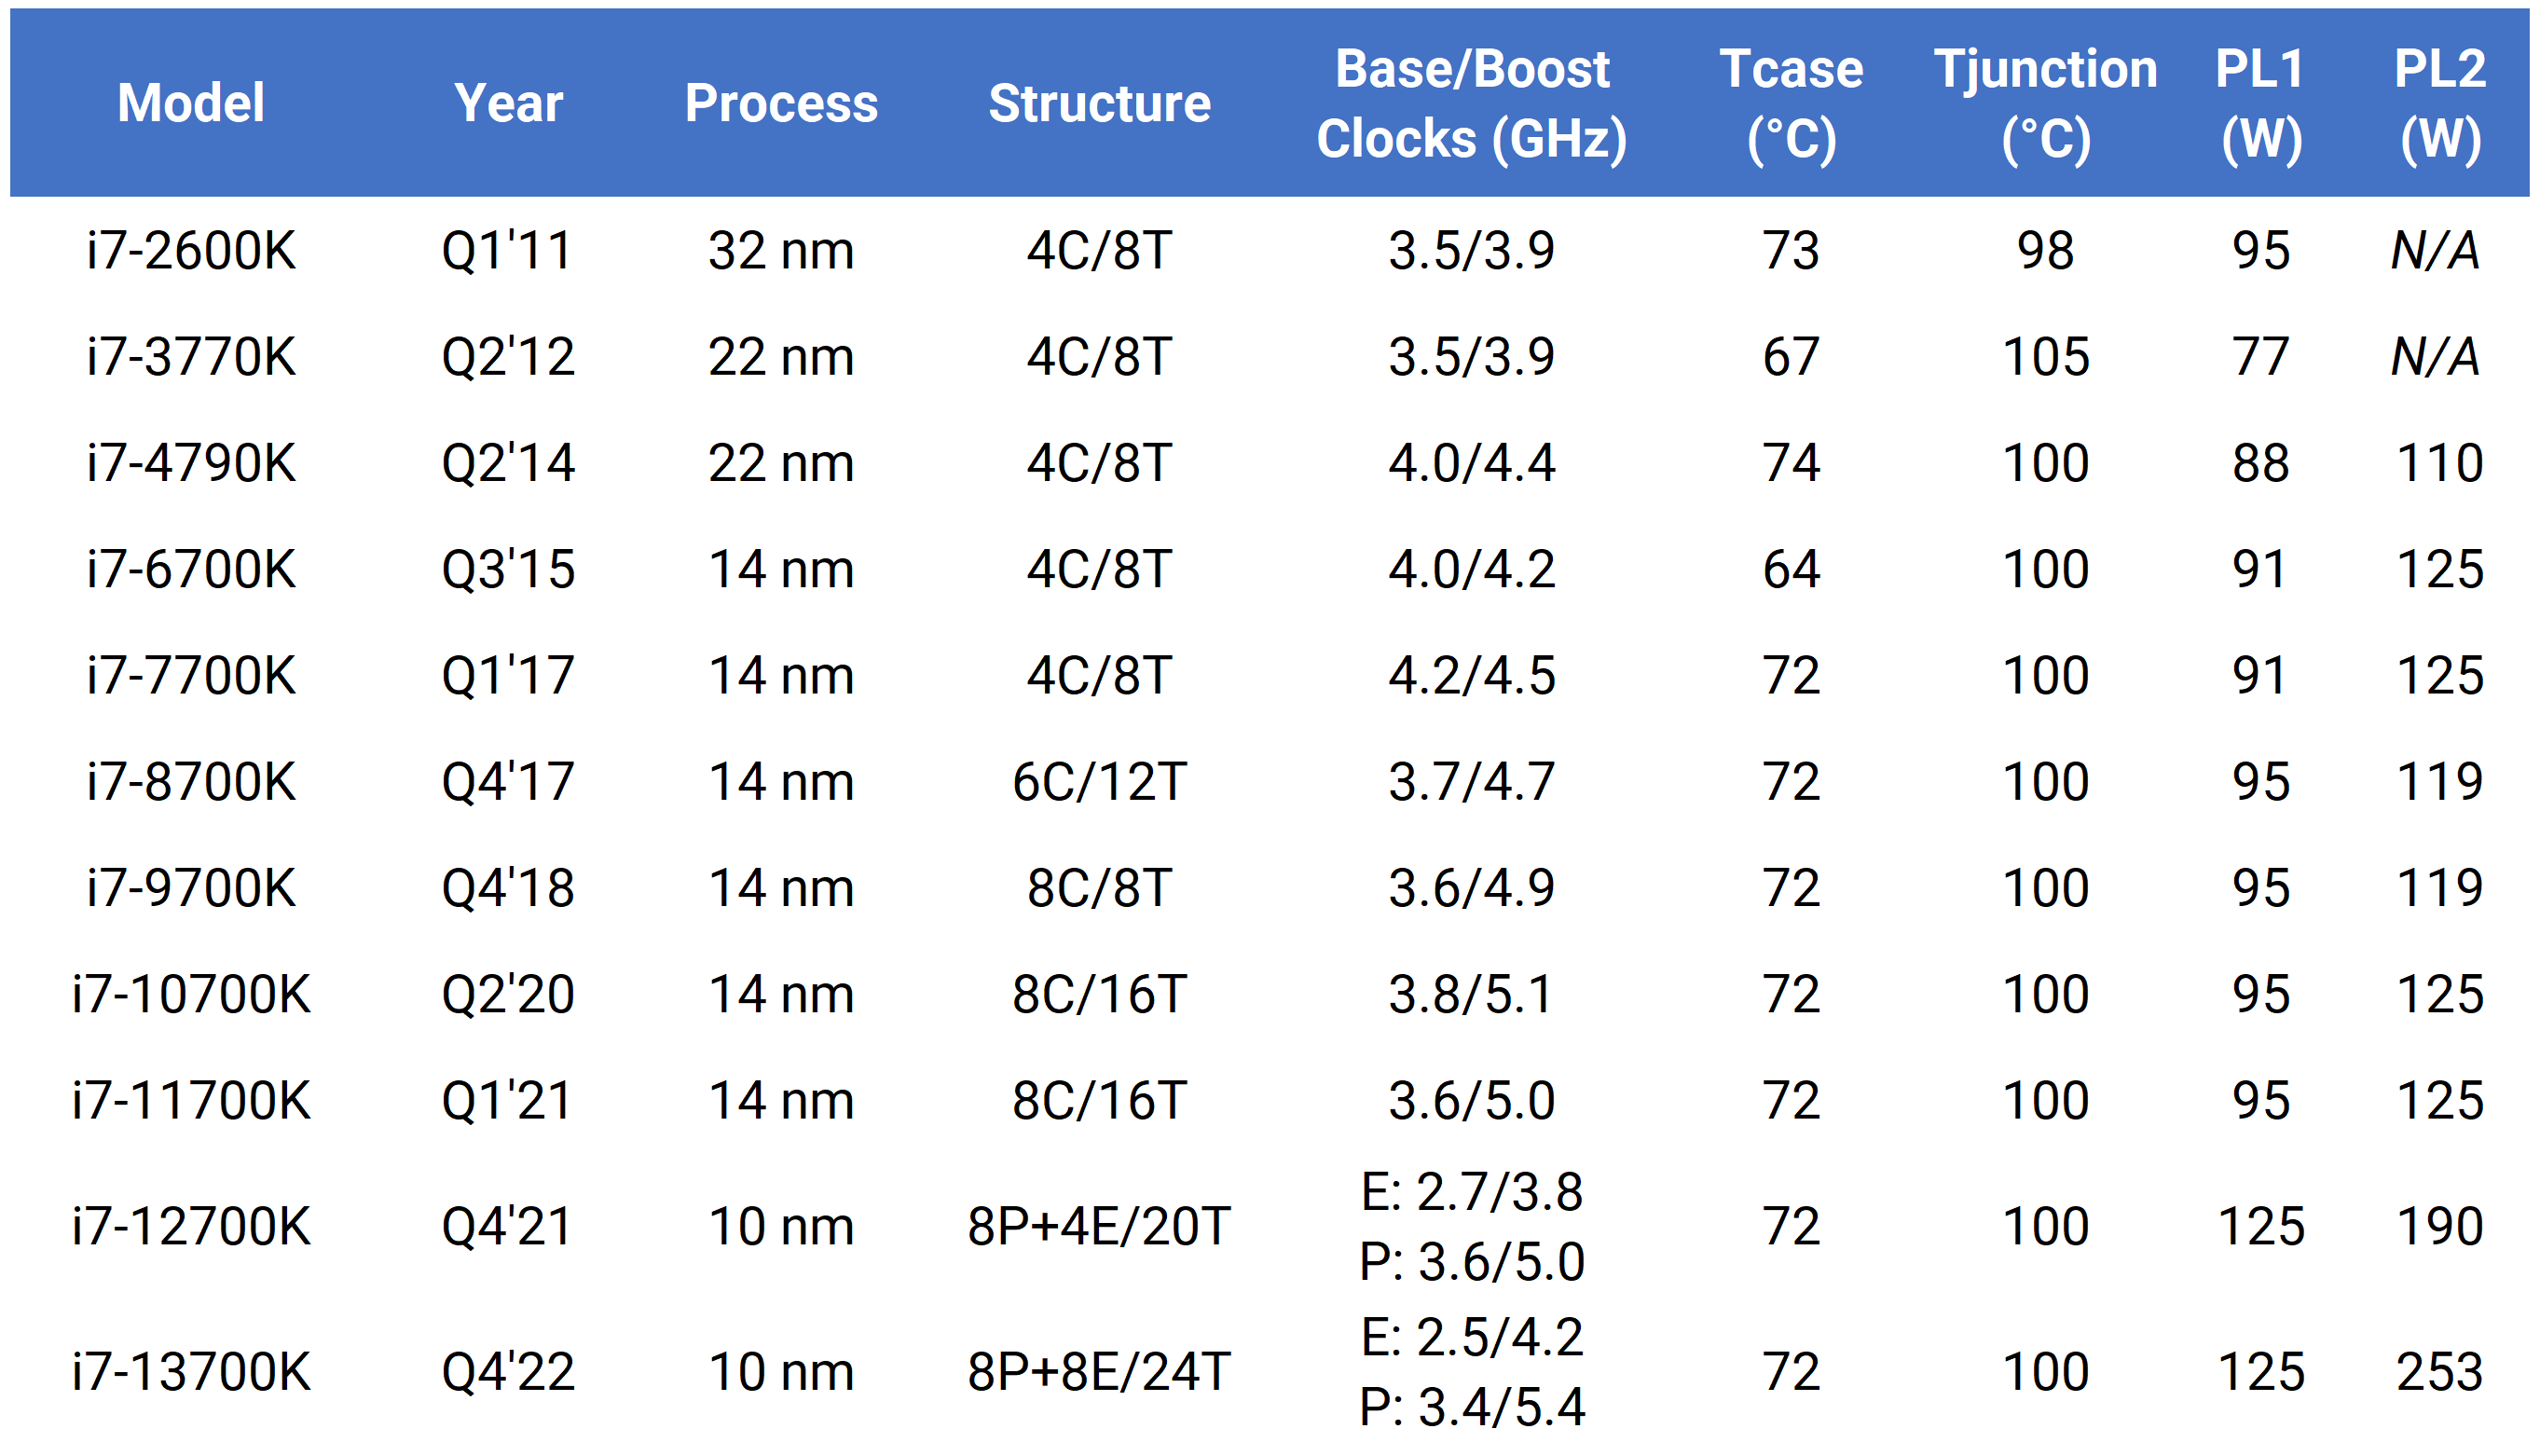Click the Tjunction (°C) column header
This screenshot has height=1456, width=2540.
point(2045,103)
